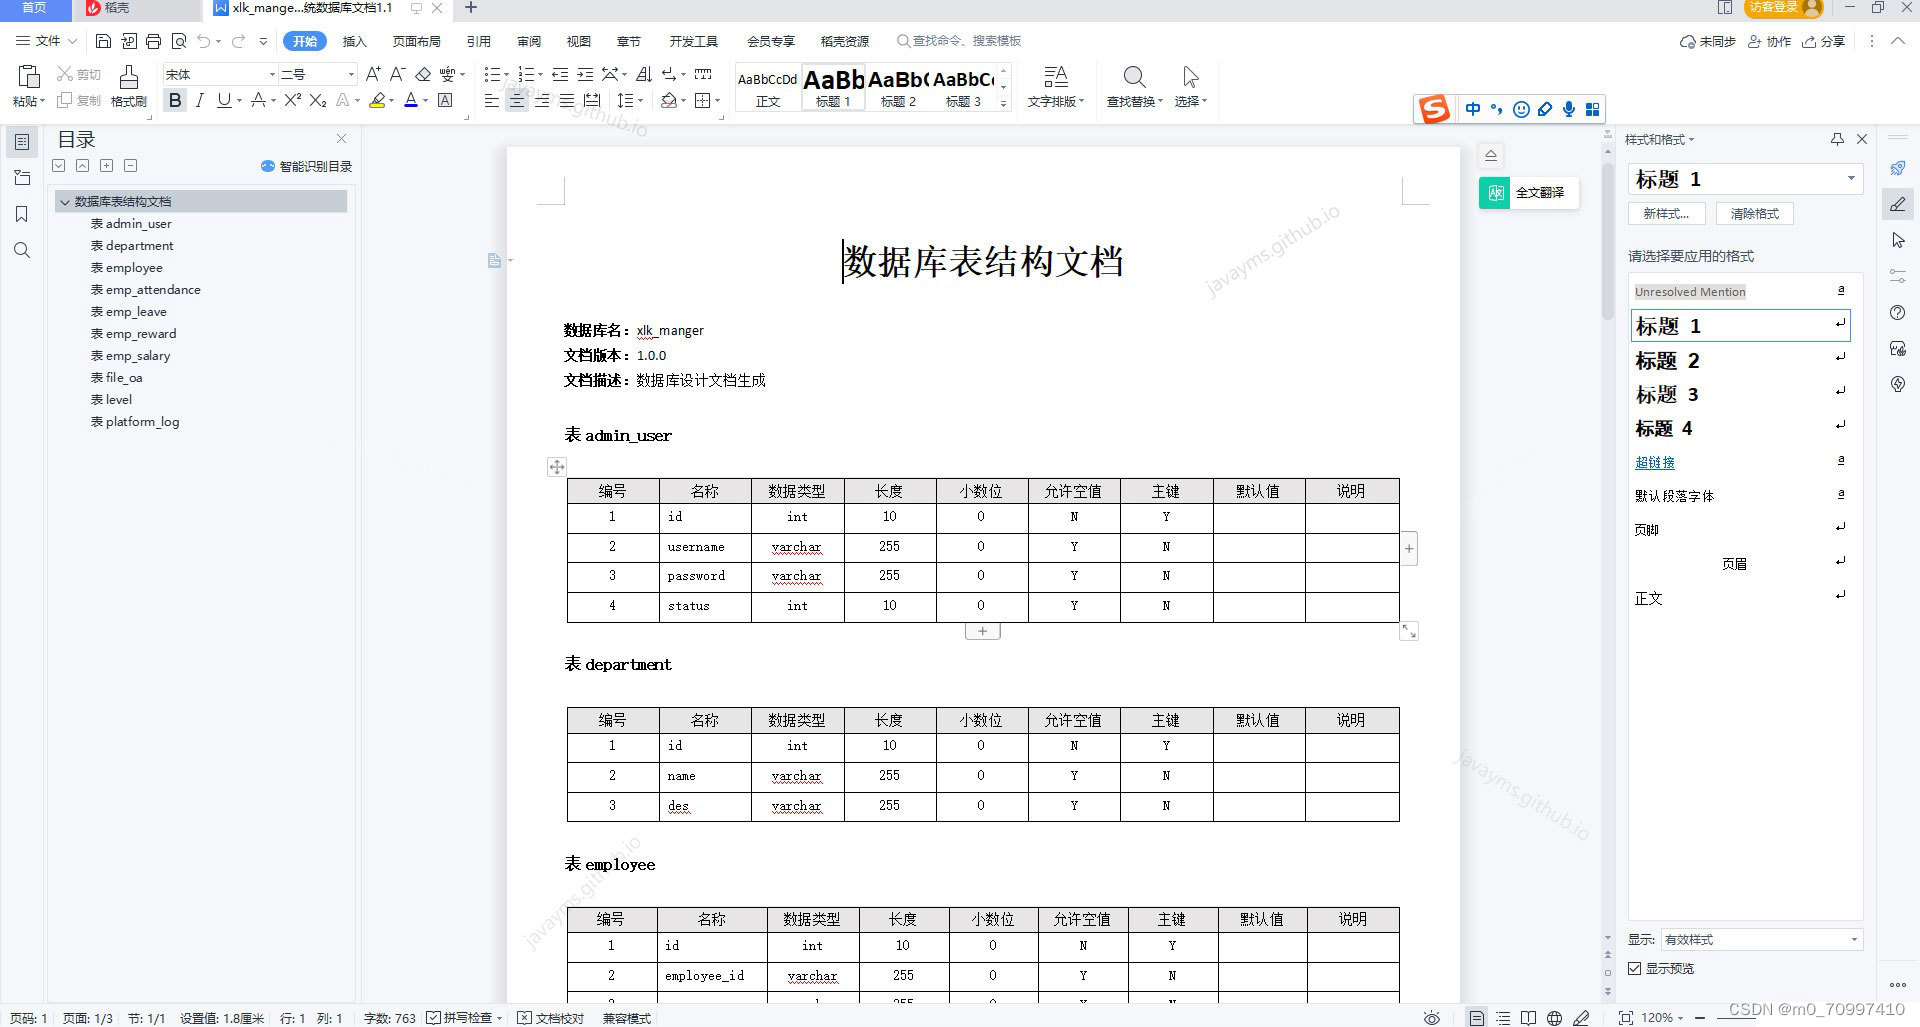Click the Undo arrow icon
The height and width of the screenshot is (1027, 1920).
[204, 41]
